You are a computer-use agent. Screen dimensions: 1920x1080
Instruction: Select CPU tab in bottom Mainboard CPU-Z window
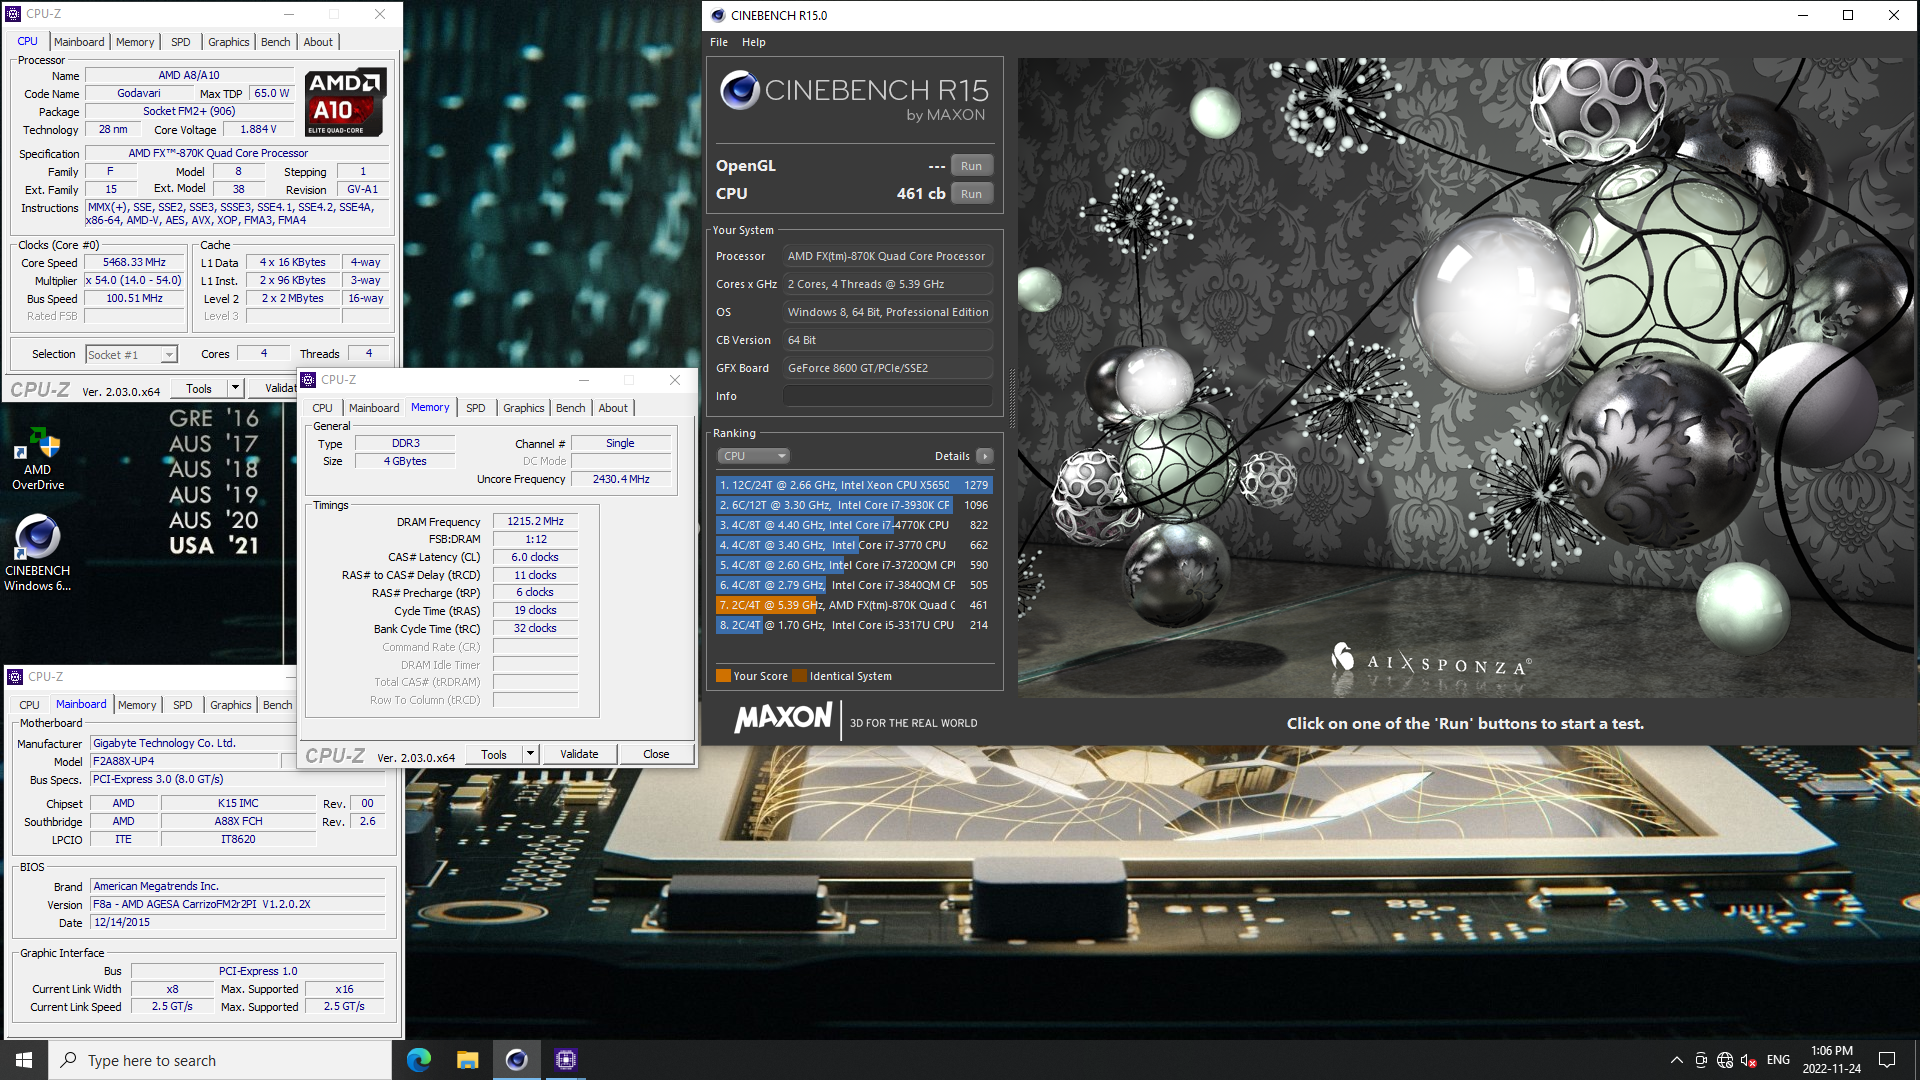29,705
